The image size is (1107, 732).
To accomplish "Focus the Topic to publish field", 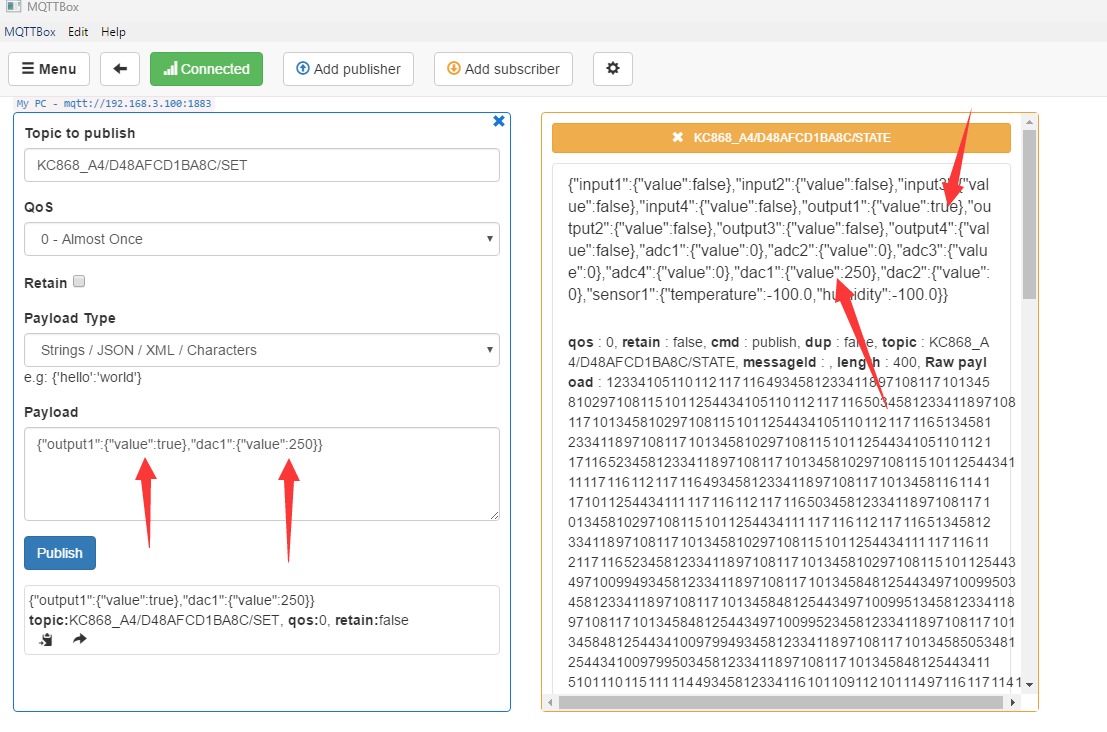I will 262,165.
